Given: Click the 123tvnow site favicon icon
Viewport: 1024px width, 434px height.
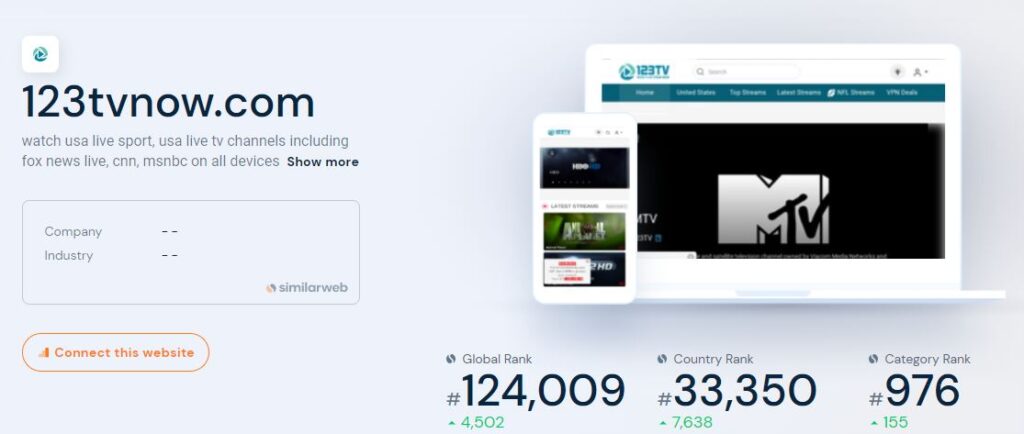Looking at the screenshot, I should coord(40,54).
